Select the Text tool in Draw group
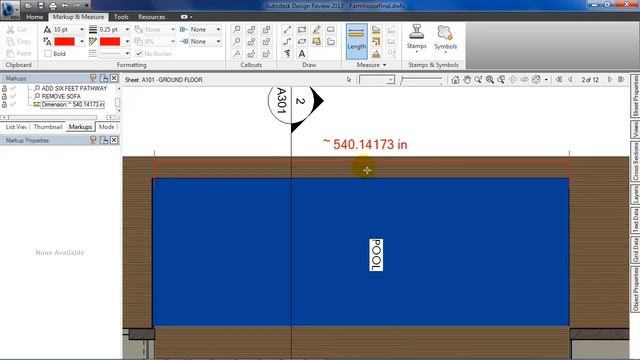640x360 pixels. tap(302, 54)
